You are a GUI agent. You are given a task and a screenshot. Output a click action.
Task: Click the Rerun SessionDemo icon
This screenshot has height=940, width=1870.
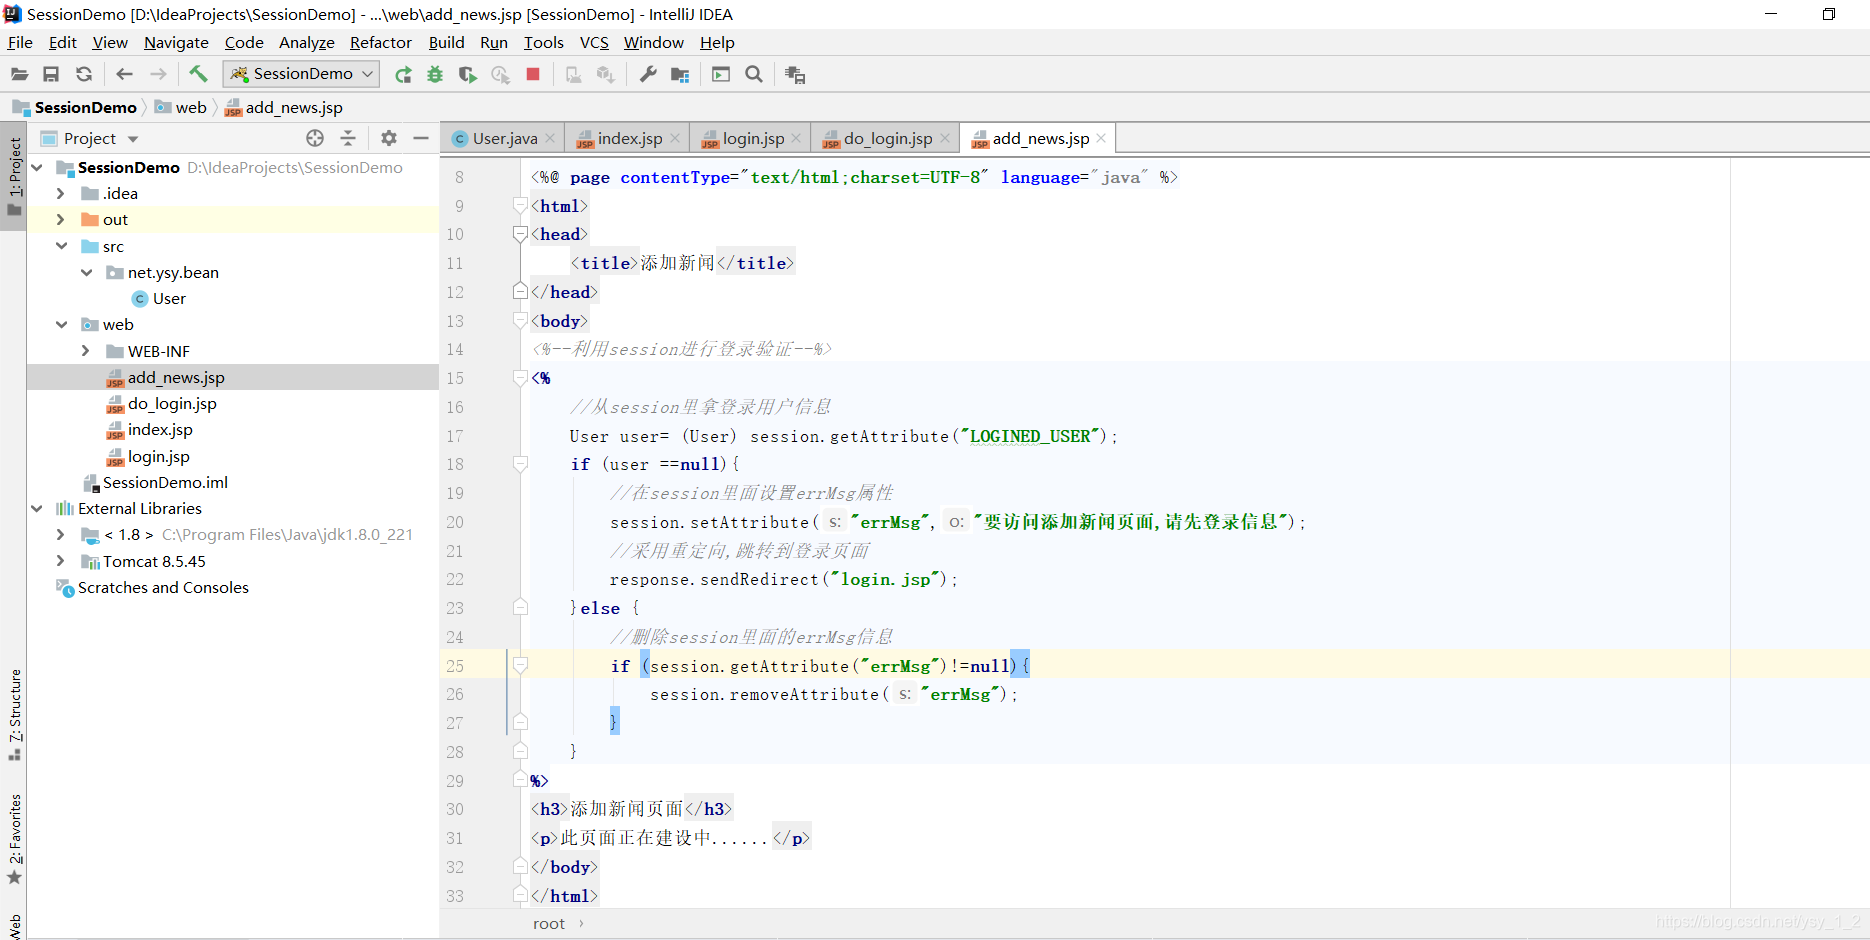(x=403, y=75)
